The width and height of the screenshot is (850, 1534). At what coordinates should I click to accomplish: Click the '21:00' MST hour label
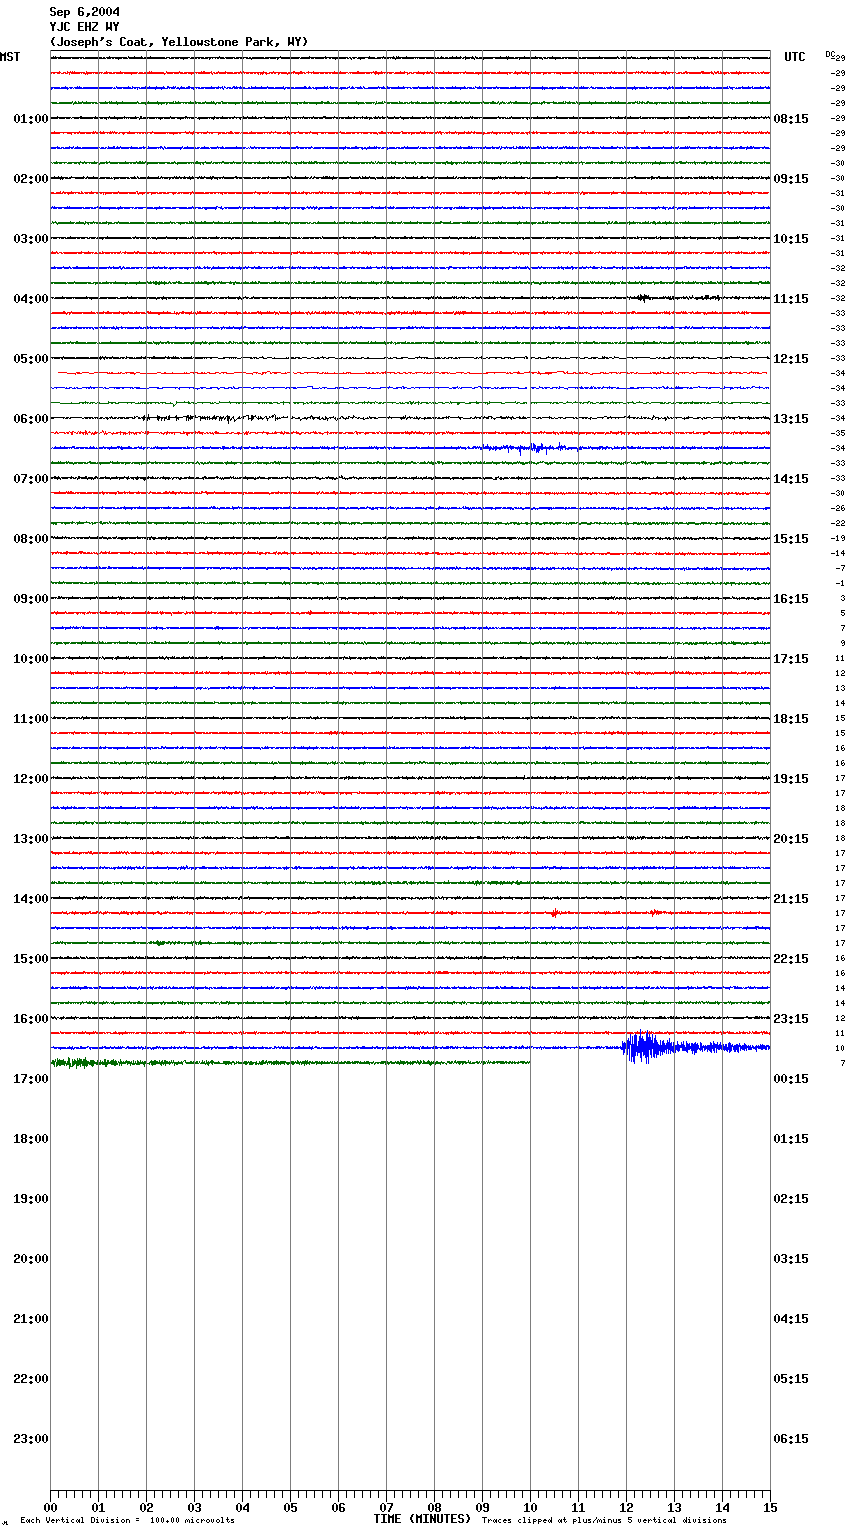(x=31, y=1319)
